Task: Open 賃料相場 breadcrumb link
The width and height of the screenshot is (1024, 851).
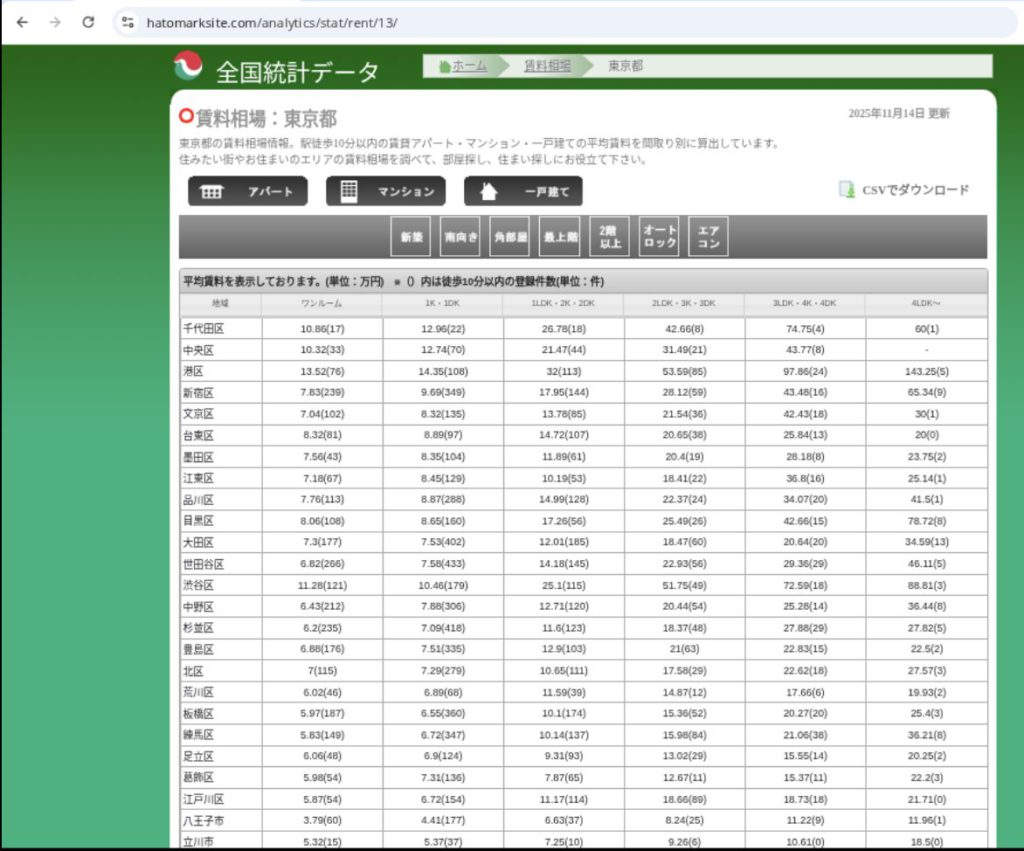Action: (x=548, y=66)
